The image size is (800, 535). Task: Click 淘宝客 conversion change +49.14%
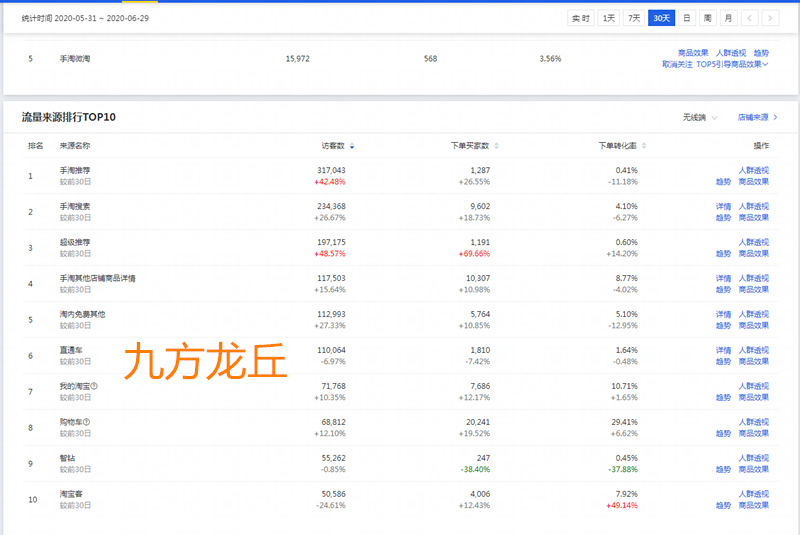[x=622, y=505]
